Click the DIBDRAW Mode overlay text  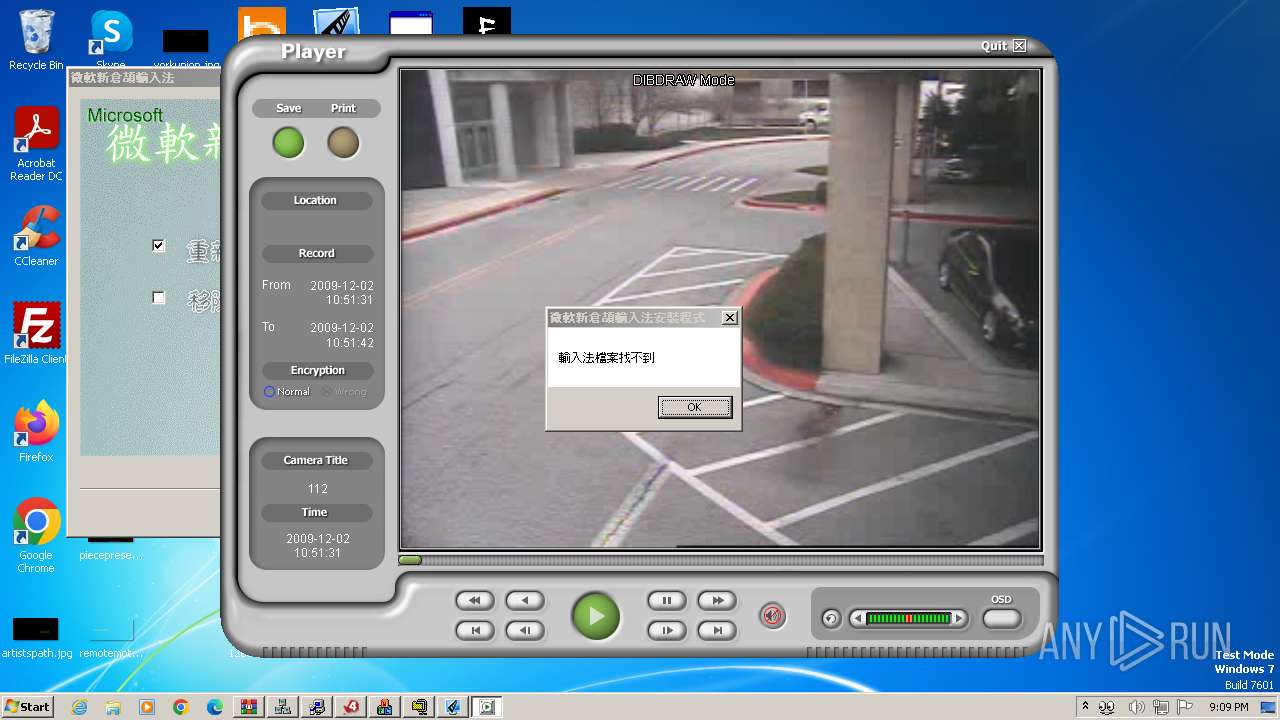pos(684,80)
